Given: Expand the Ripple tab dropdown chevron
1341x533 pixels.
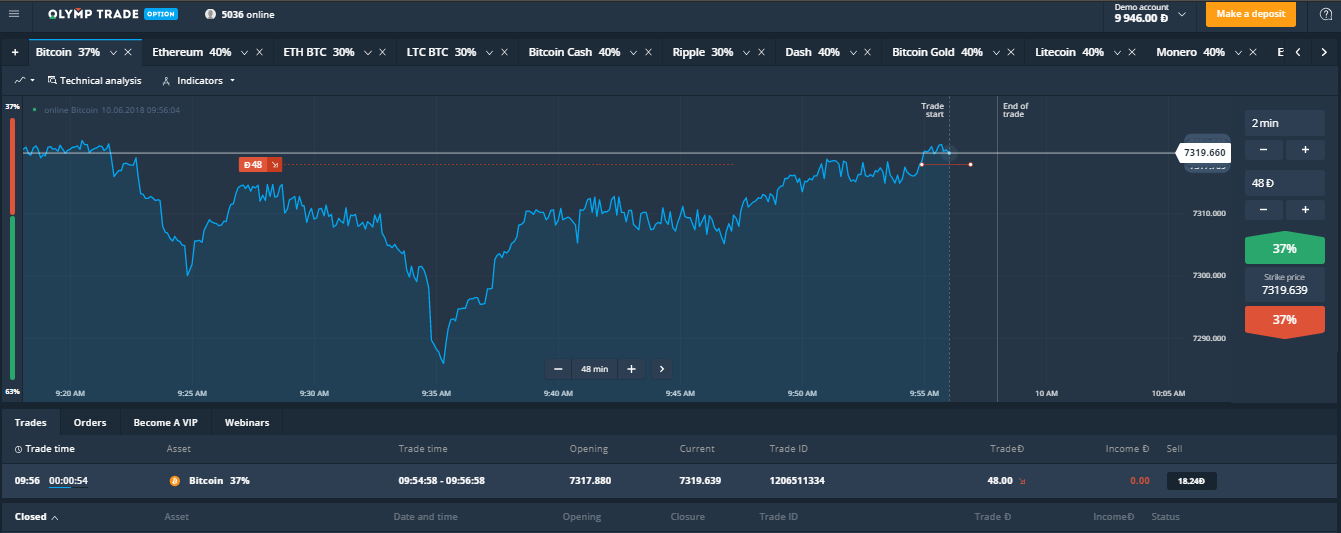Looking at the screenshot, I should [x=746, y=52].
